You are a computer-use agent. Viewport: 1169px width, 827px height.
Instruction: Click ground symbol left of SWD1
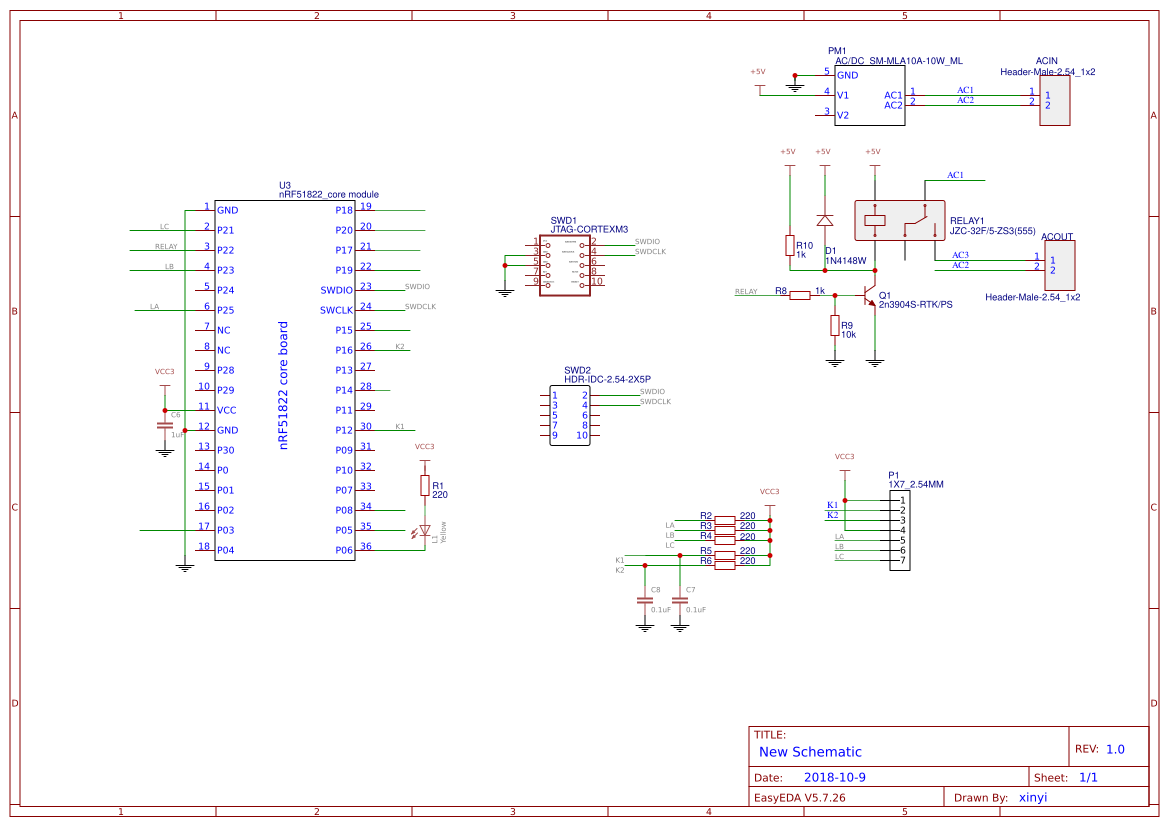[505, 293]
